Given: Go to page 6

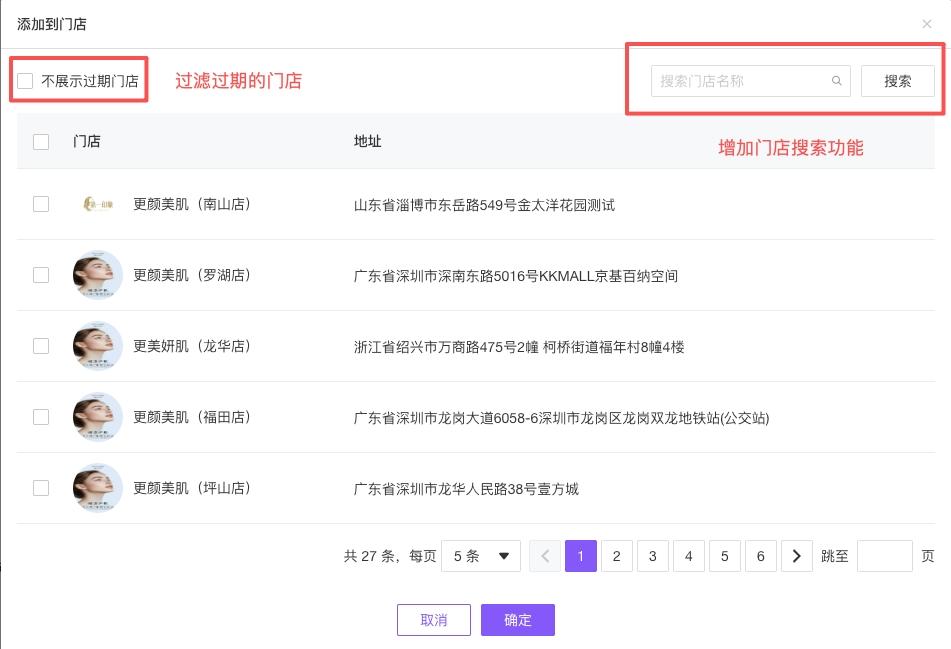Looking at the screenshot, I should pos(761,556).
